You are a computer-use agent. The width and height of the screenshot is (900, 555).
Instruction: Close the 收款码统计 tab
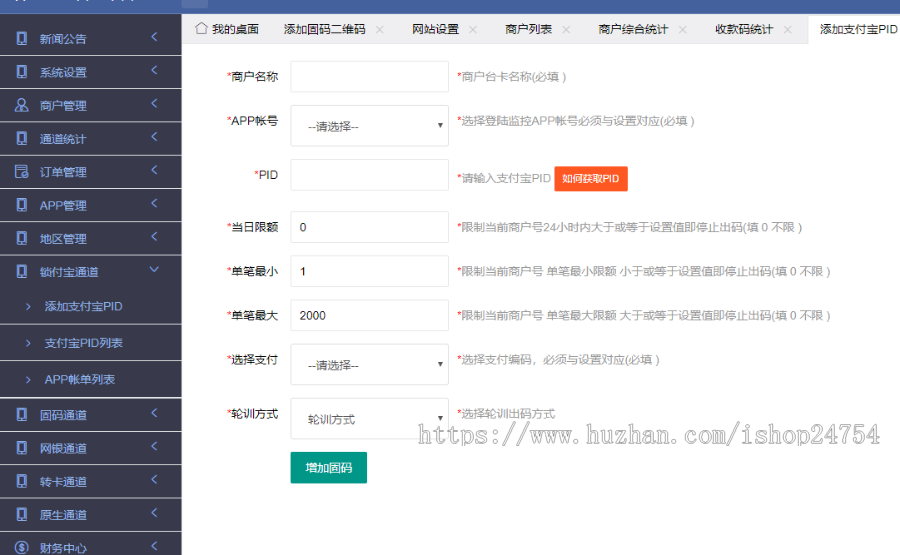pyautogui.click(x=788, y=29)
